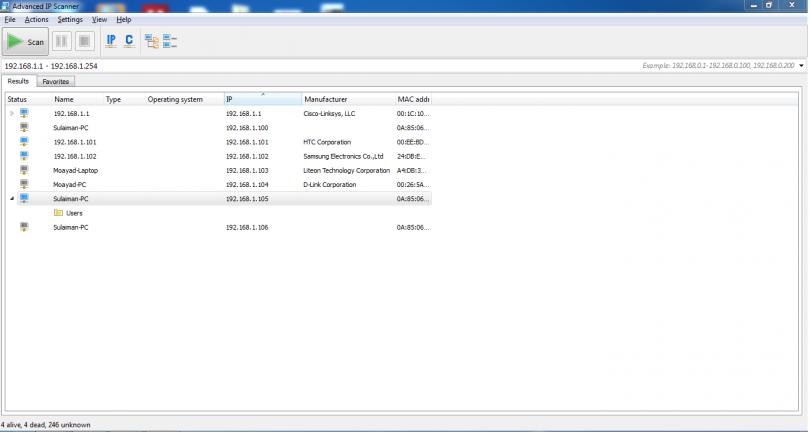
Task: Click the Advanced IP Scanner title bar icon
Action: click(x=6, y=6)
